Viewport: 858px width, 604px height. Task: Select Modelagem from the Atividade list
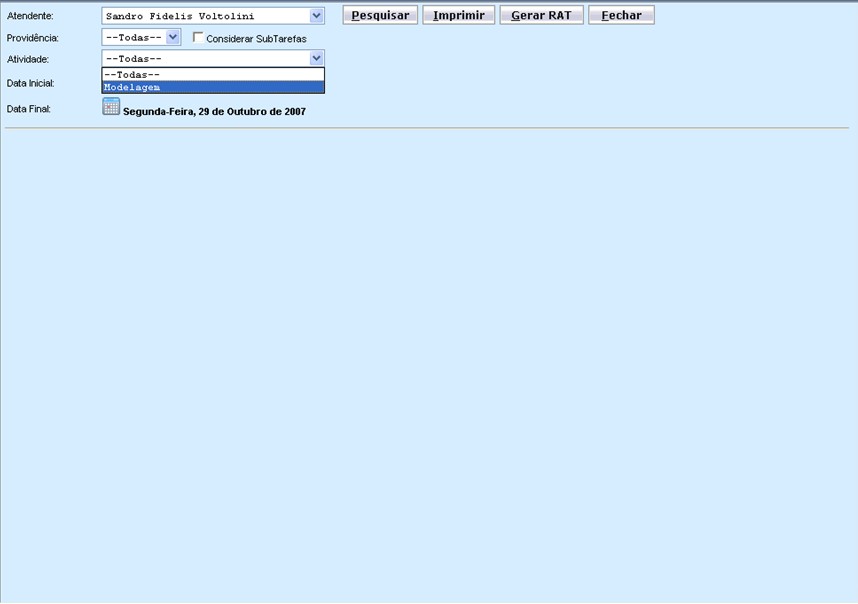pos(213,87)
